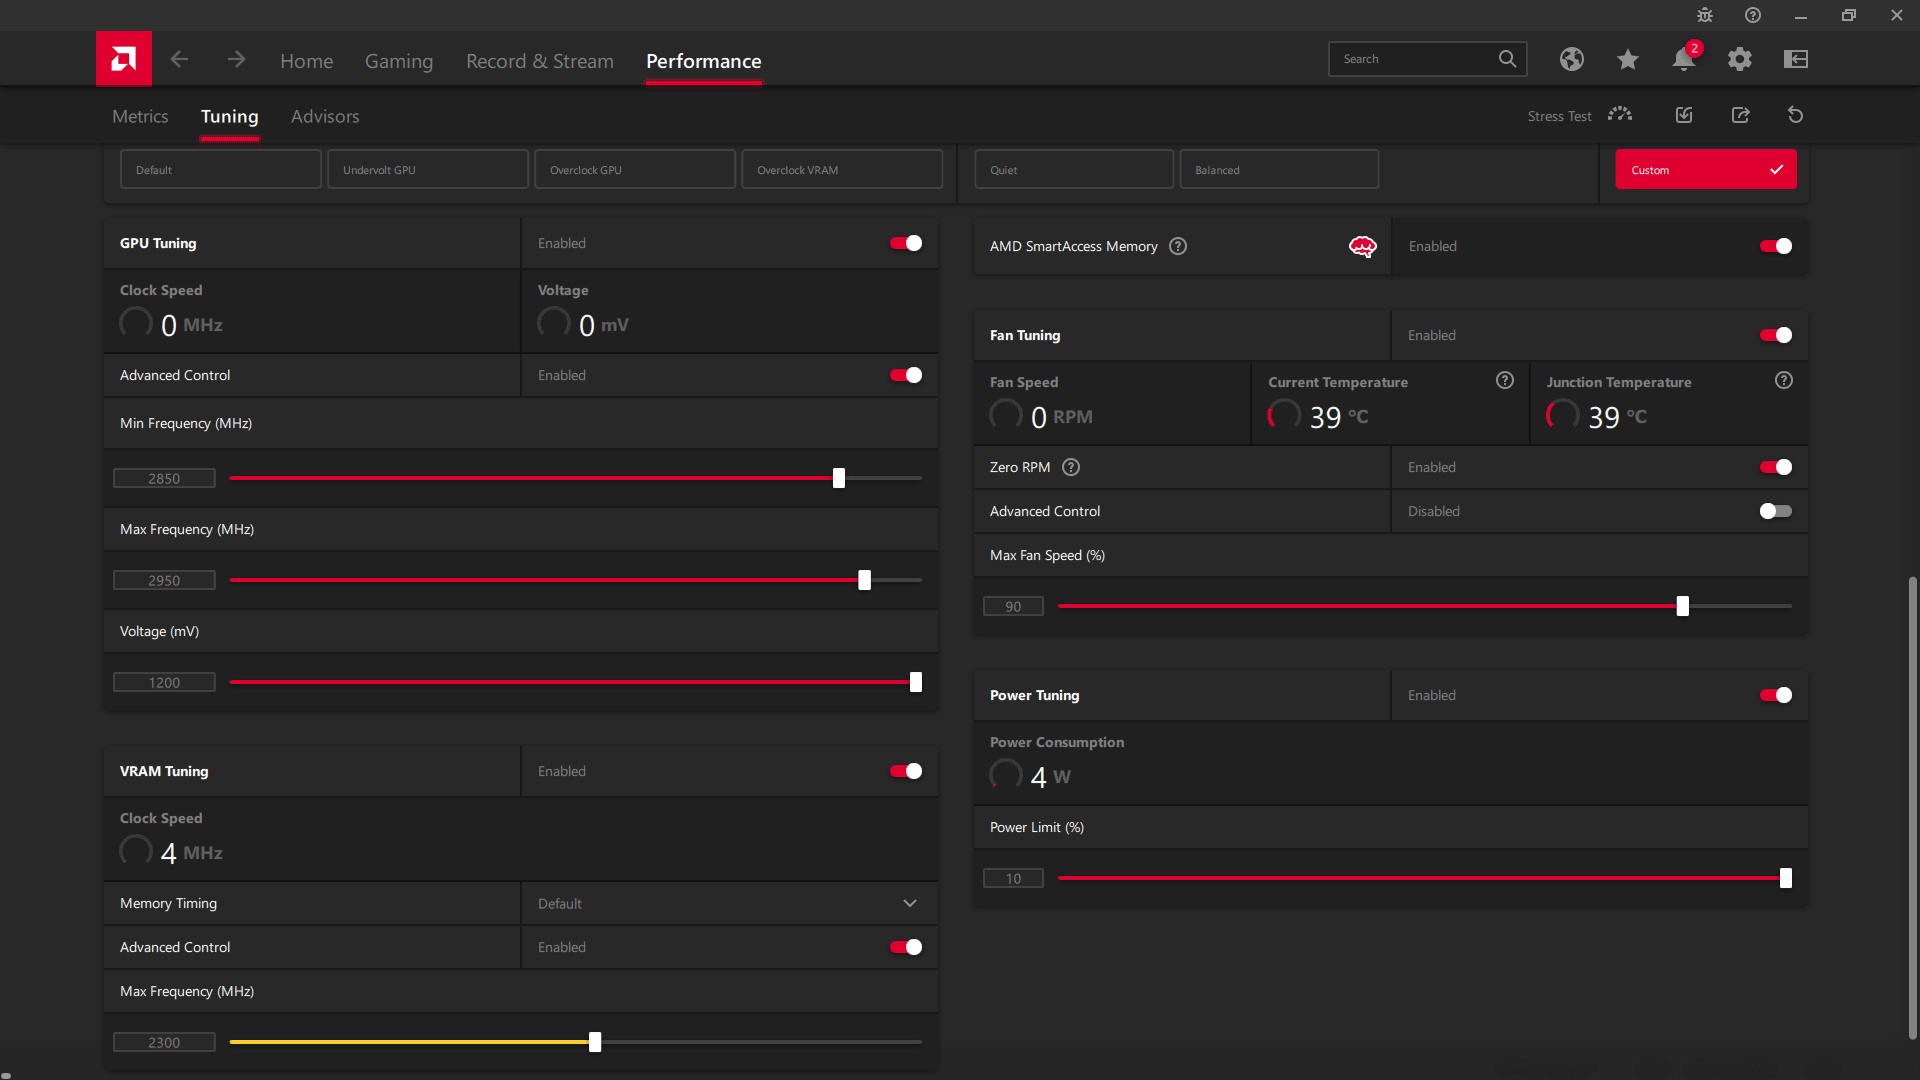Screen dimensions: 1920x1080
Task: Select the Overclock VRAM preset
Action: click(x=842, y=169)
